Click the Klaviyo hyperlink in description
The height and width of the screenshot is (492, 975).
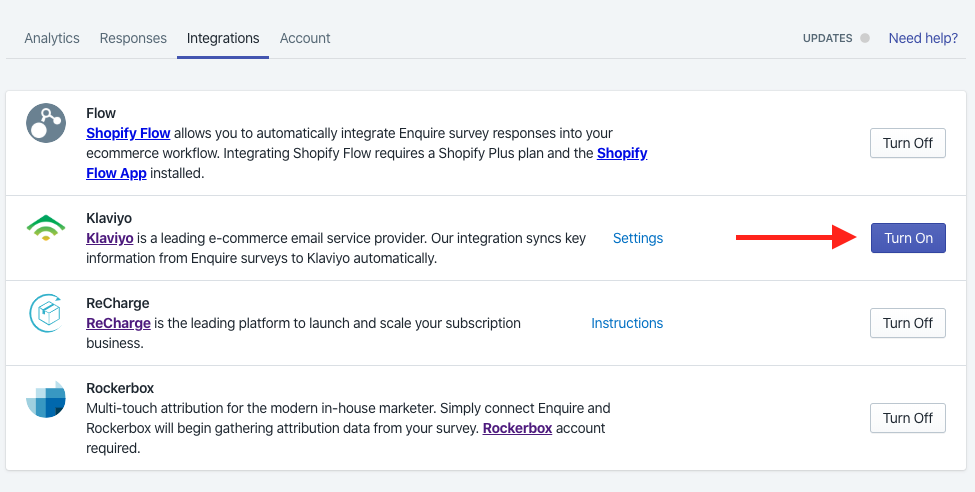109,238
